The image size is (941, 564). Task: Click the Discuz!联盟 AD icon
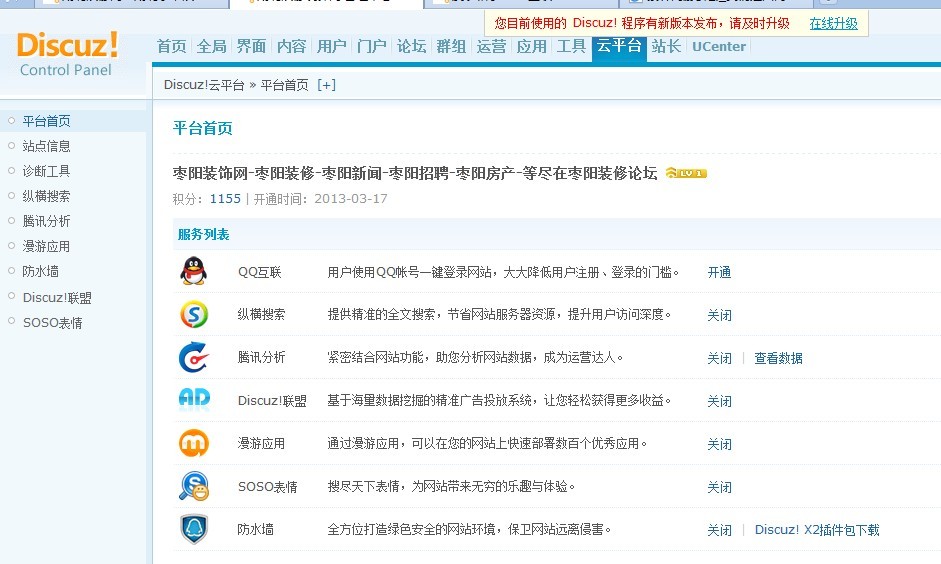point(194,398)
